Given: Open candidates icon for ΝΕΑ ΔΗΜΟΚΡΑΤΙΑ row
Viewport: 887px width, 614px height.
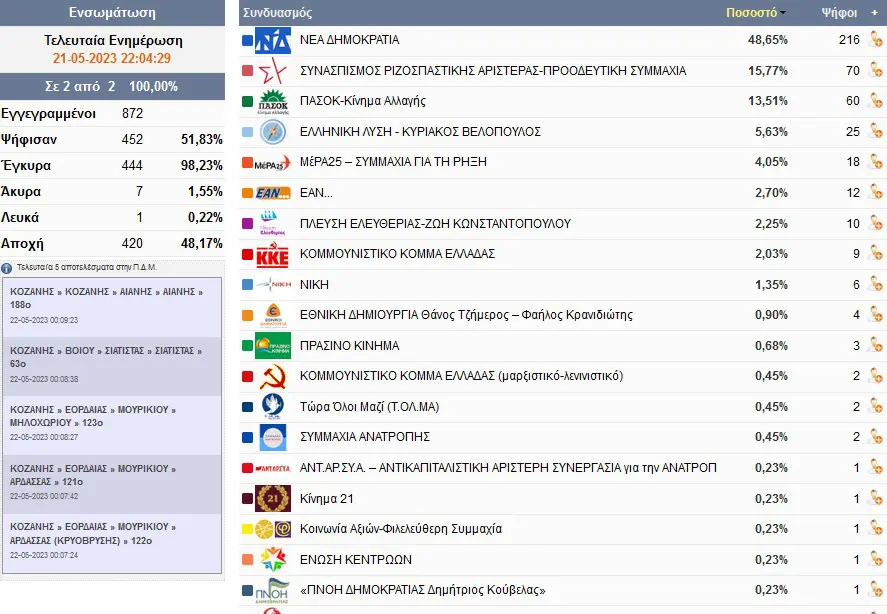Looking at the screenshot, I should click(876, 40).
